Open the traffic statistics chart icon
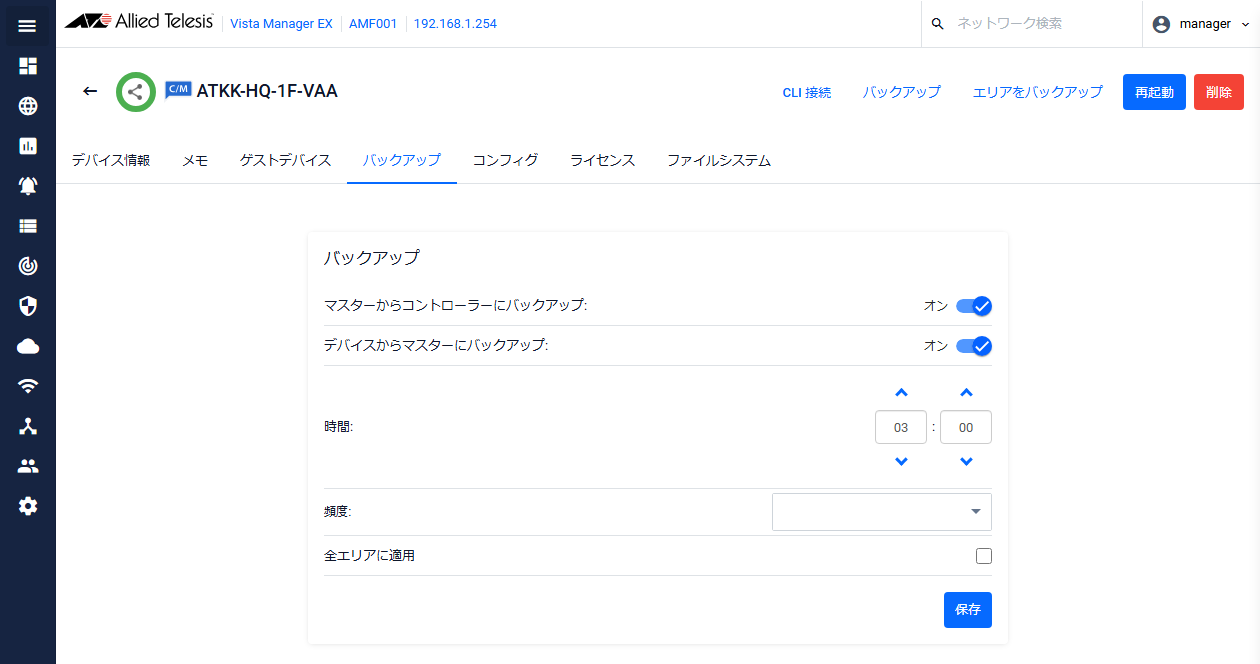Screen dimensions: 1260x664 tap(27, 145)
